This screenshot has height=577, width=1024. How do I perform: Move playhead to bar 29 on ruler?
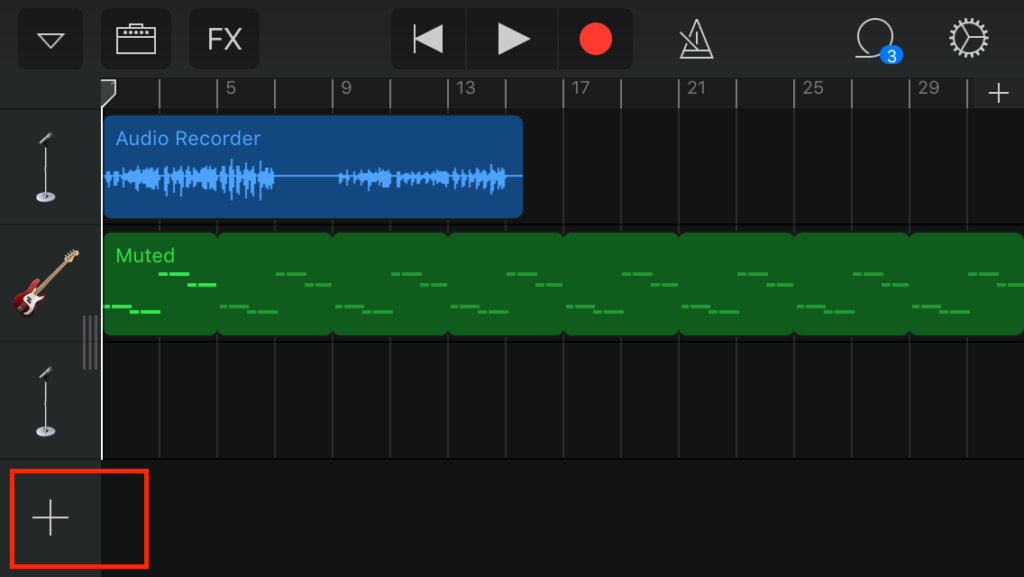(x=928, y=88)
